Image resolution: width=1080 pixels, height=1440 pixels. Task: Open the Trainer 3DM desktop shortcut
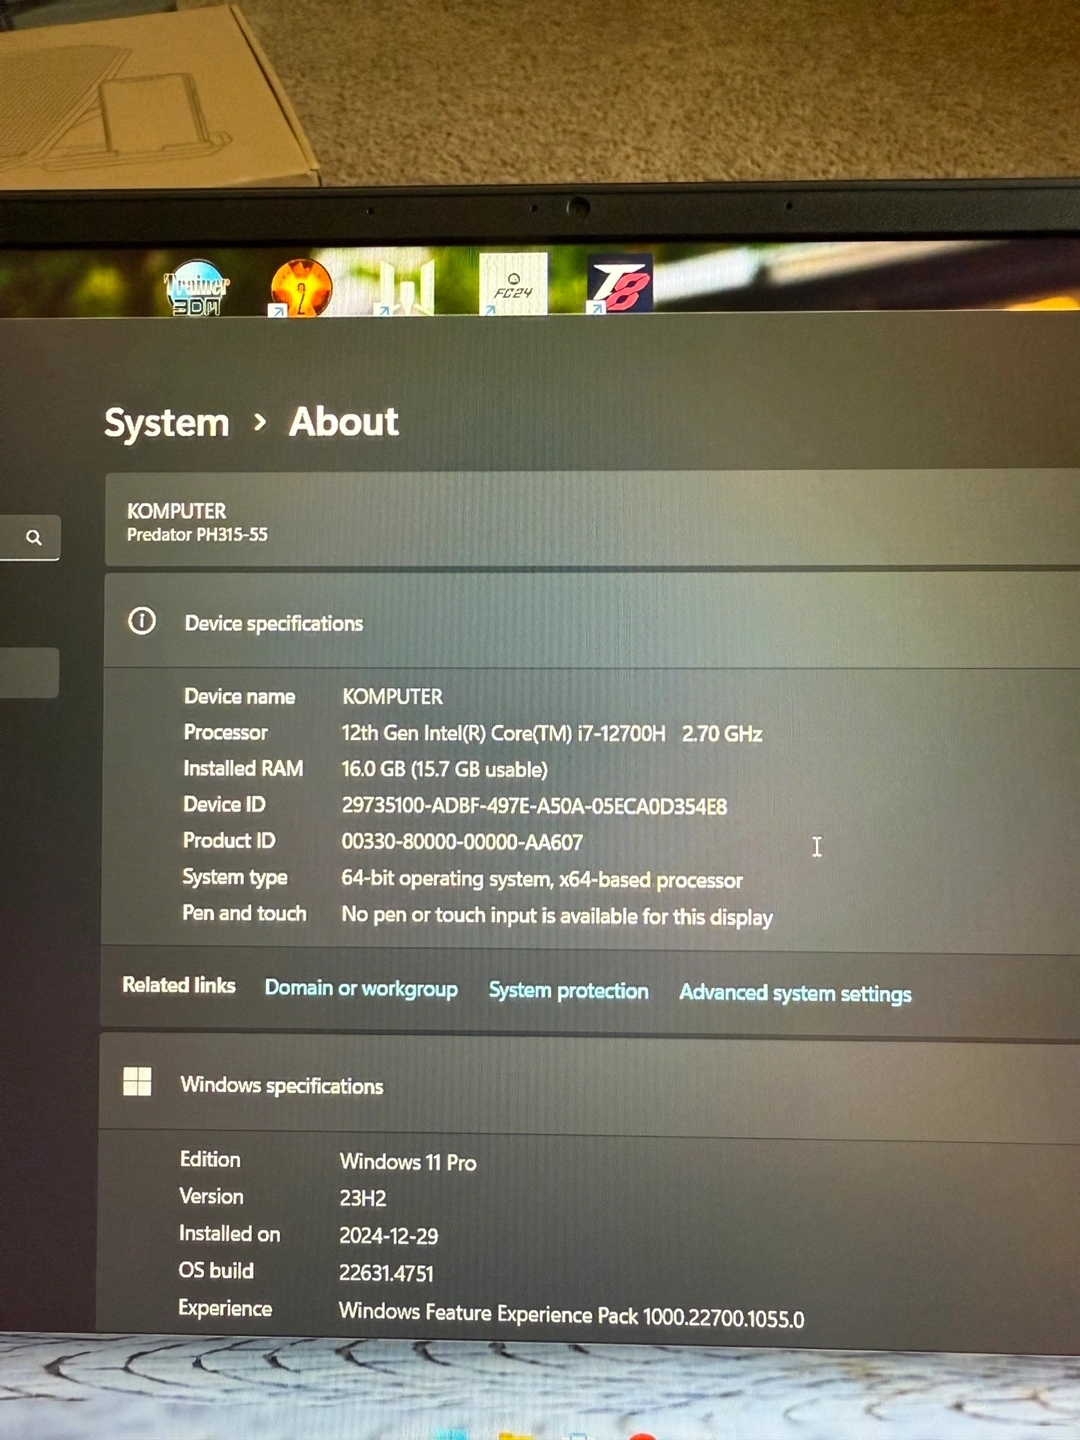197,289
